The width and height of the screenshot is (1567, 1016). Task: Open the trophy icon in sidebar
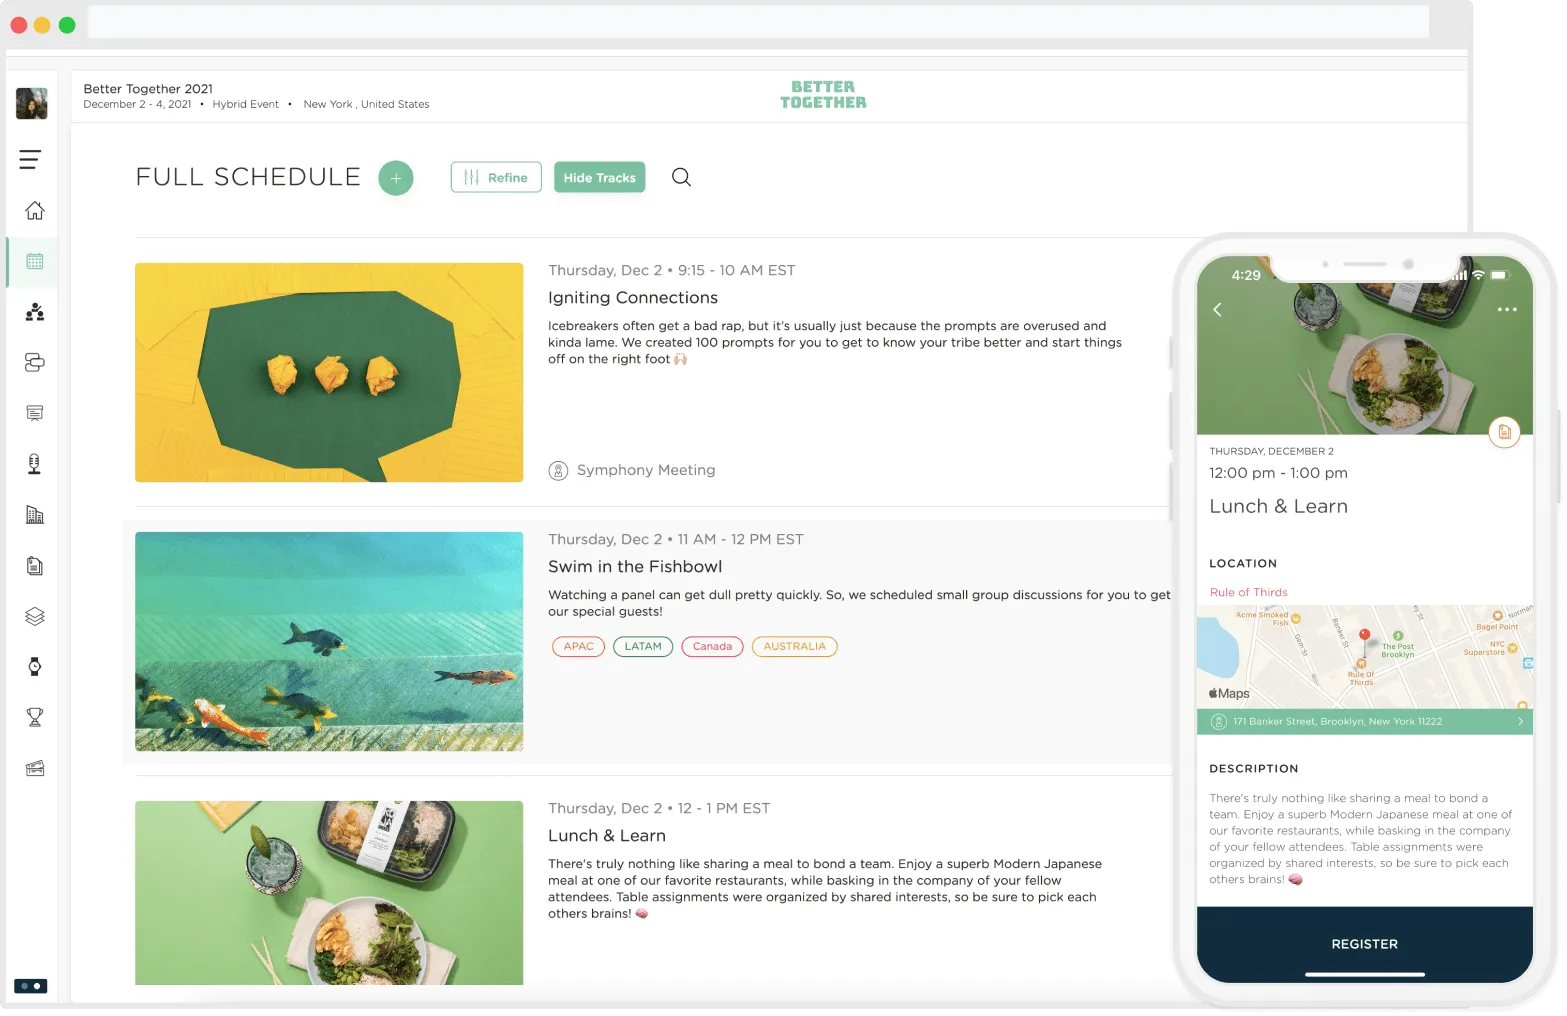35,717
